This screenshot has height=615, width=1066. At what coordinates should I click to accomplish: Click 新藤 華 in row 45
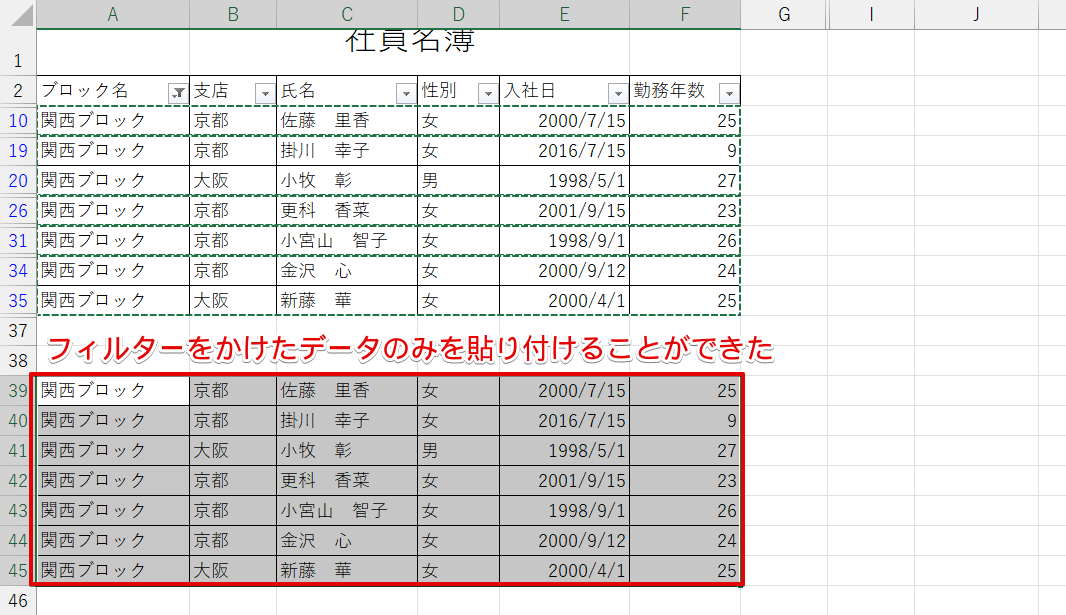click(316, 570)
